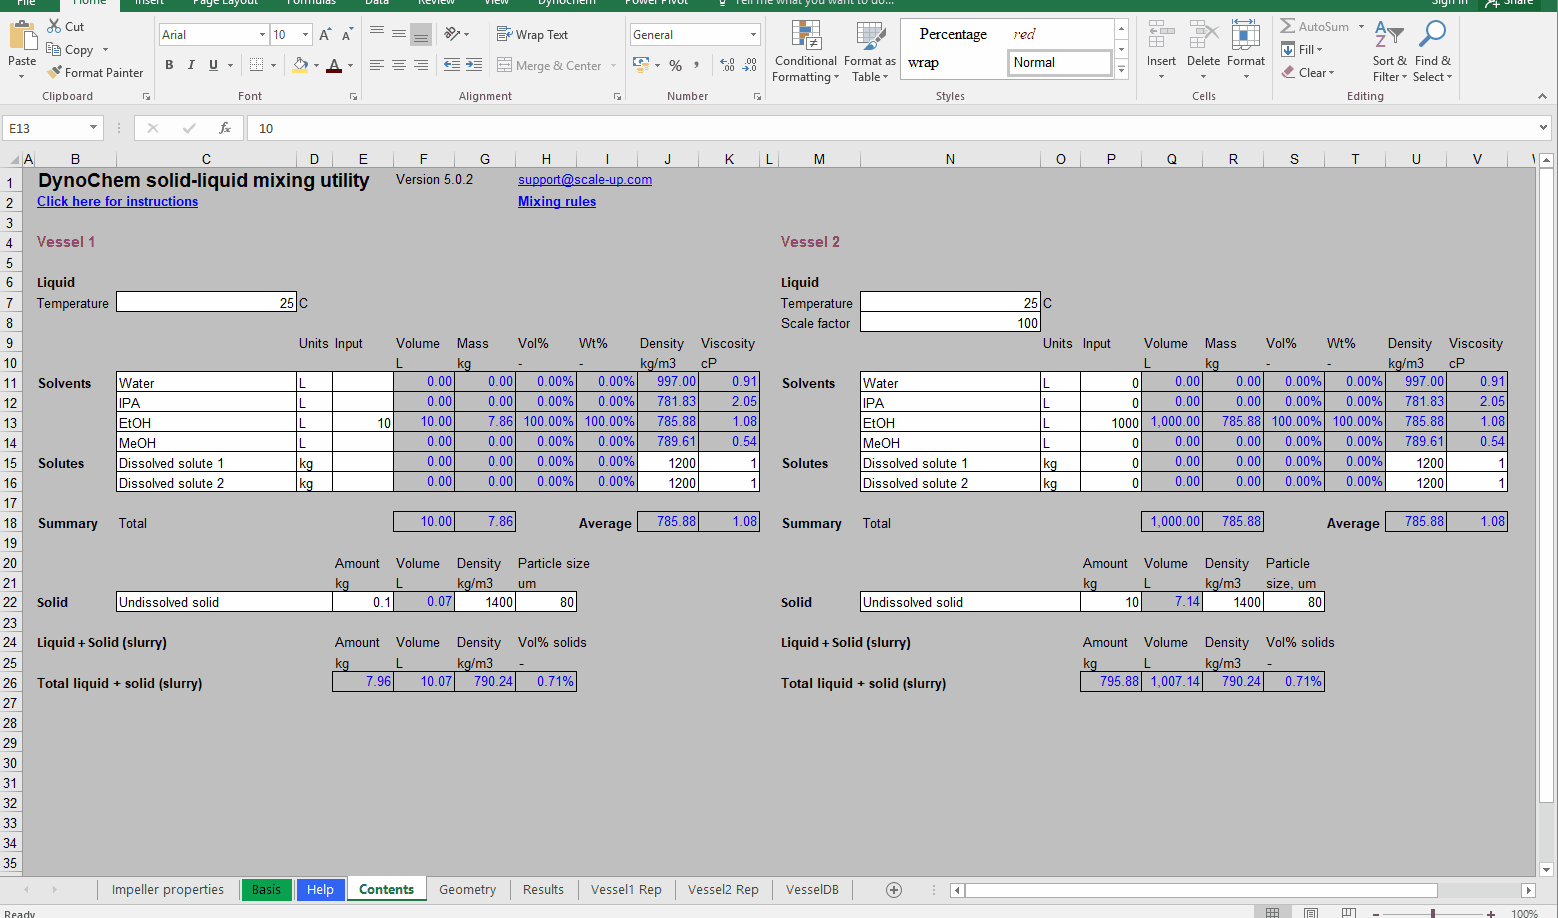Image resolution: width=1558 pixels, height=918 pixels.
Task: Select the Percentage cell style
Action: click(953, 34)
